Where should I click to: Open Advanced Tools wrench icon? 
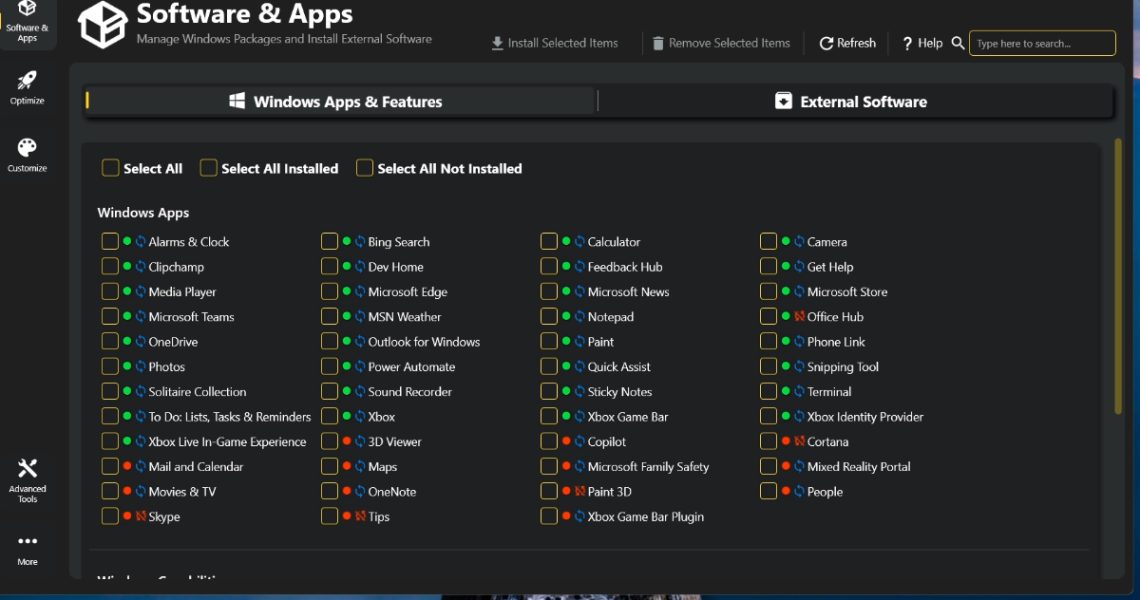pyautogui.click(x=27, y=469)
